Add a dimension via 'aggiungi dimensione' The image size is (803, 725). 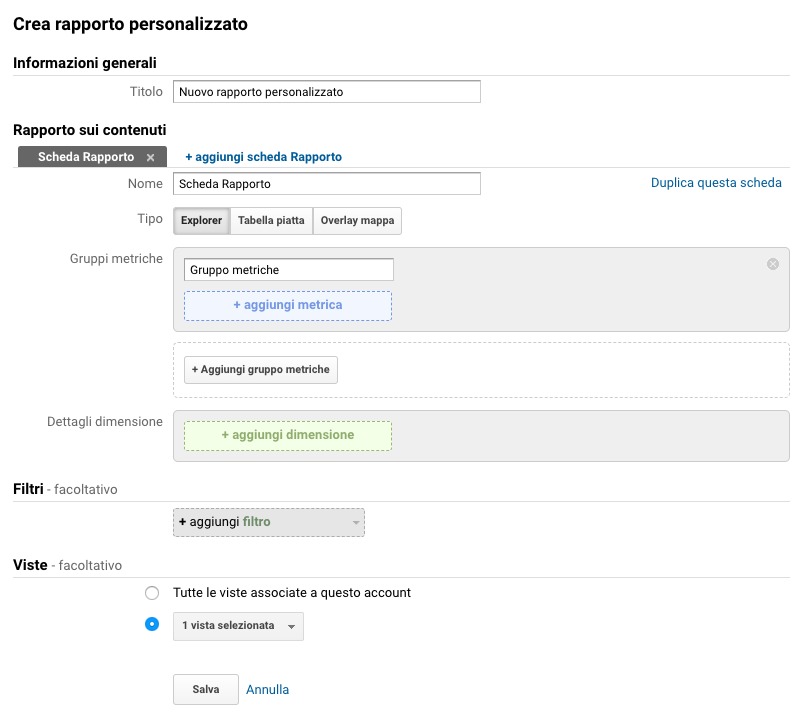coord(288,436)
